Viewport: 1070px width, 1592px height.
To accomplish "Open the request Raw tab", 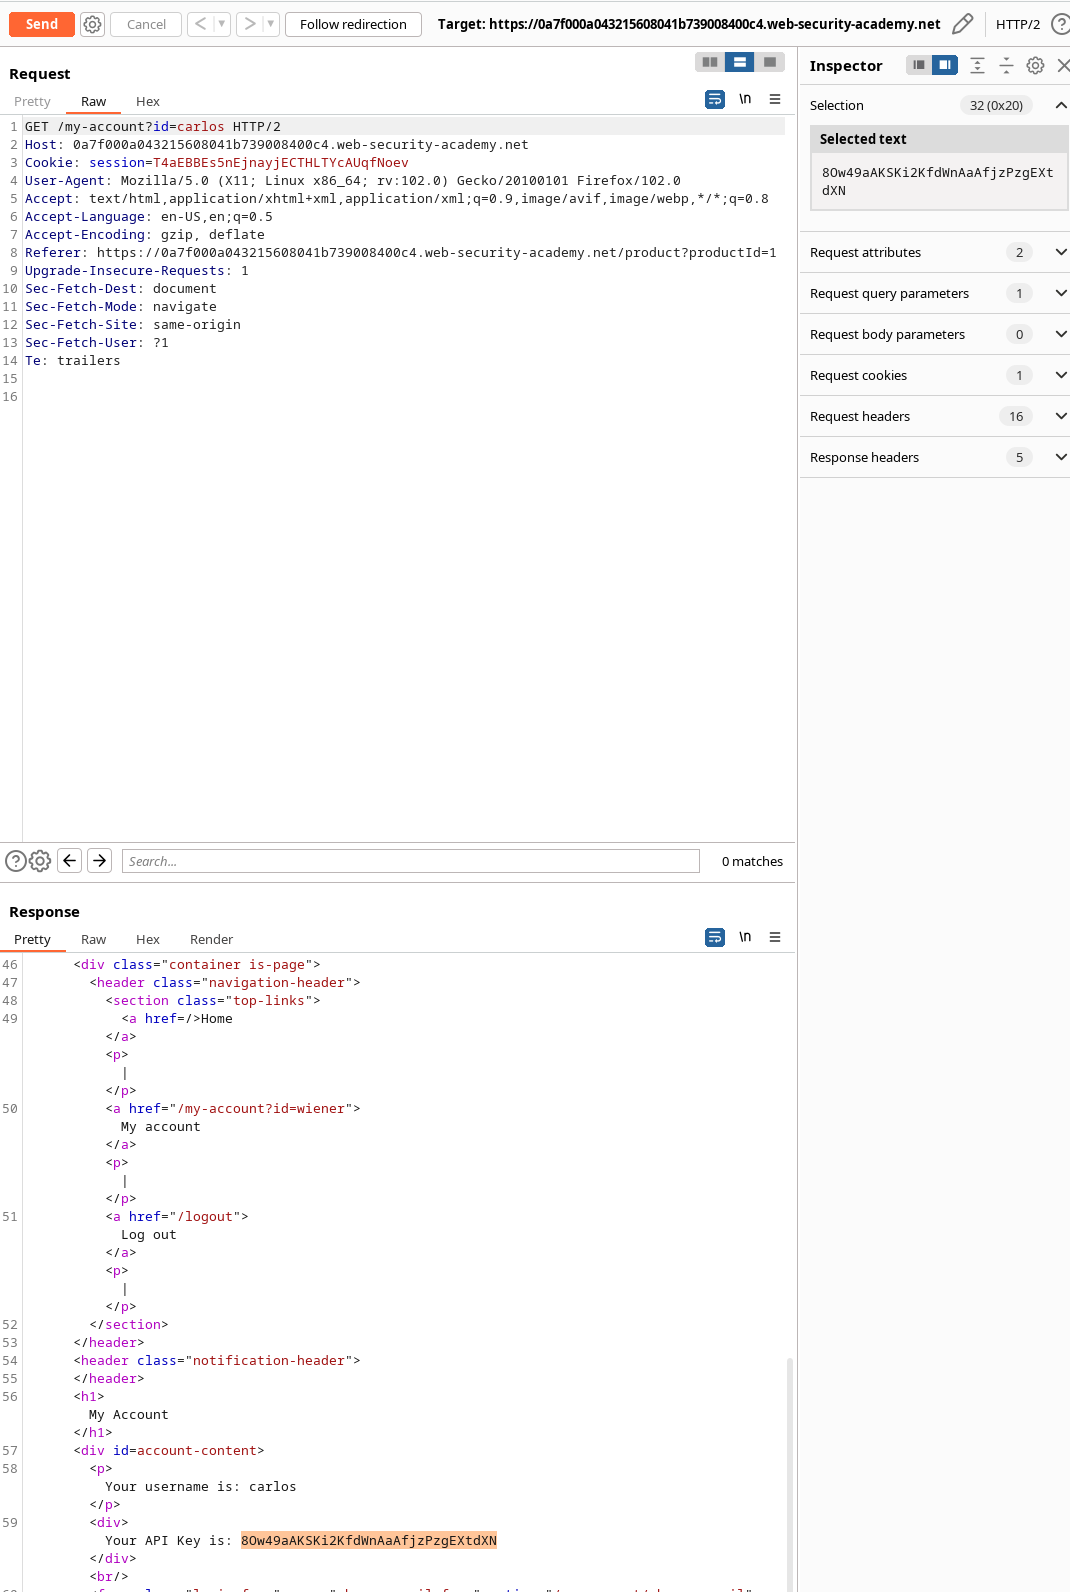I will click(x=93, y=101).
